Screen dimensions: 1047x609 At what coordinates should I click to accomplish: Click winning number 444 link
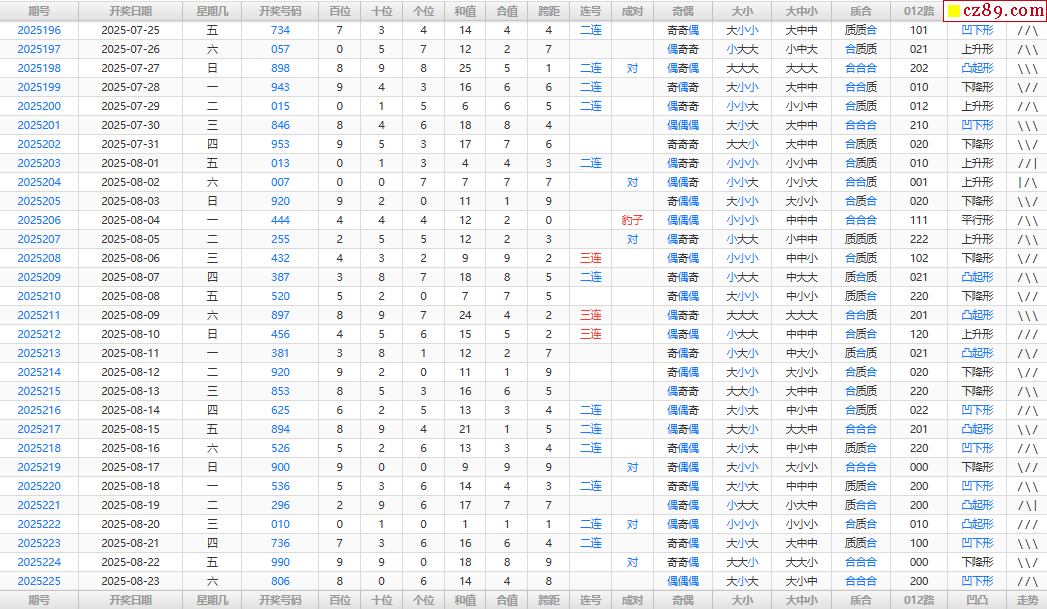[x=280, y=220]
